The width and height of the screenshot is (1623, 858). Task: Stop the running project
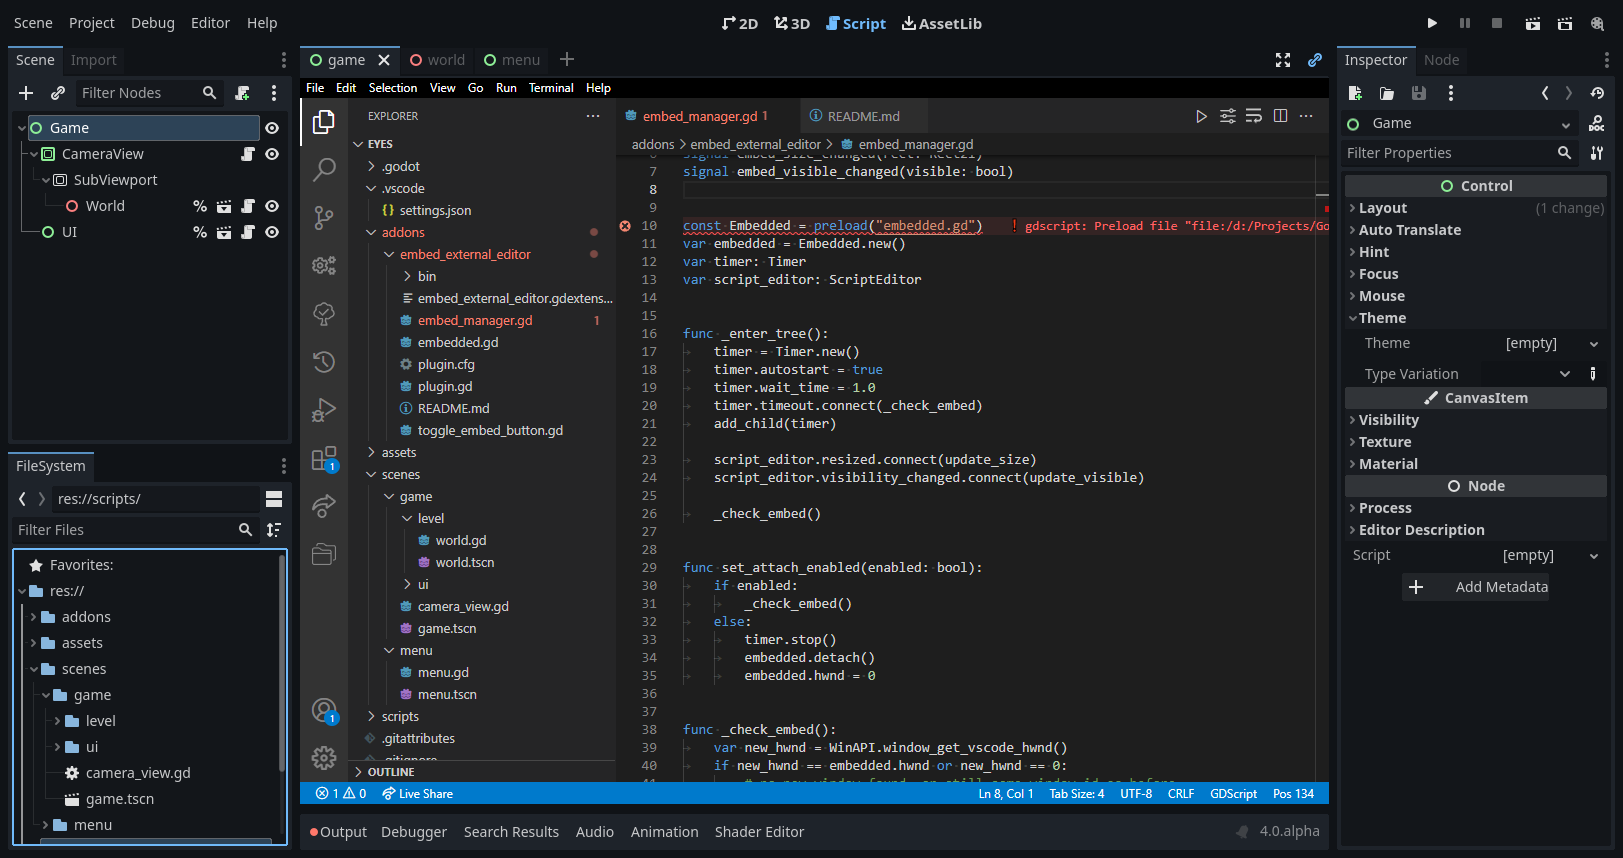pos(1497,23)
